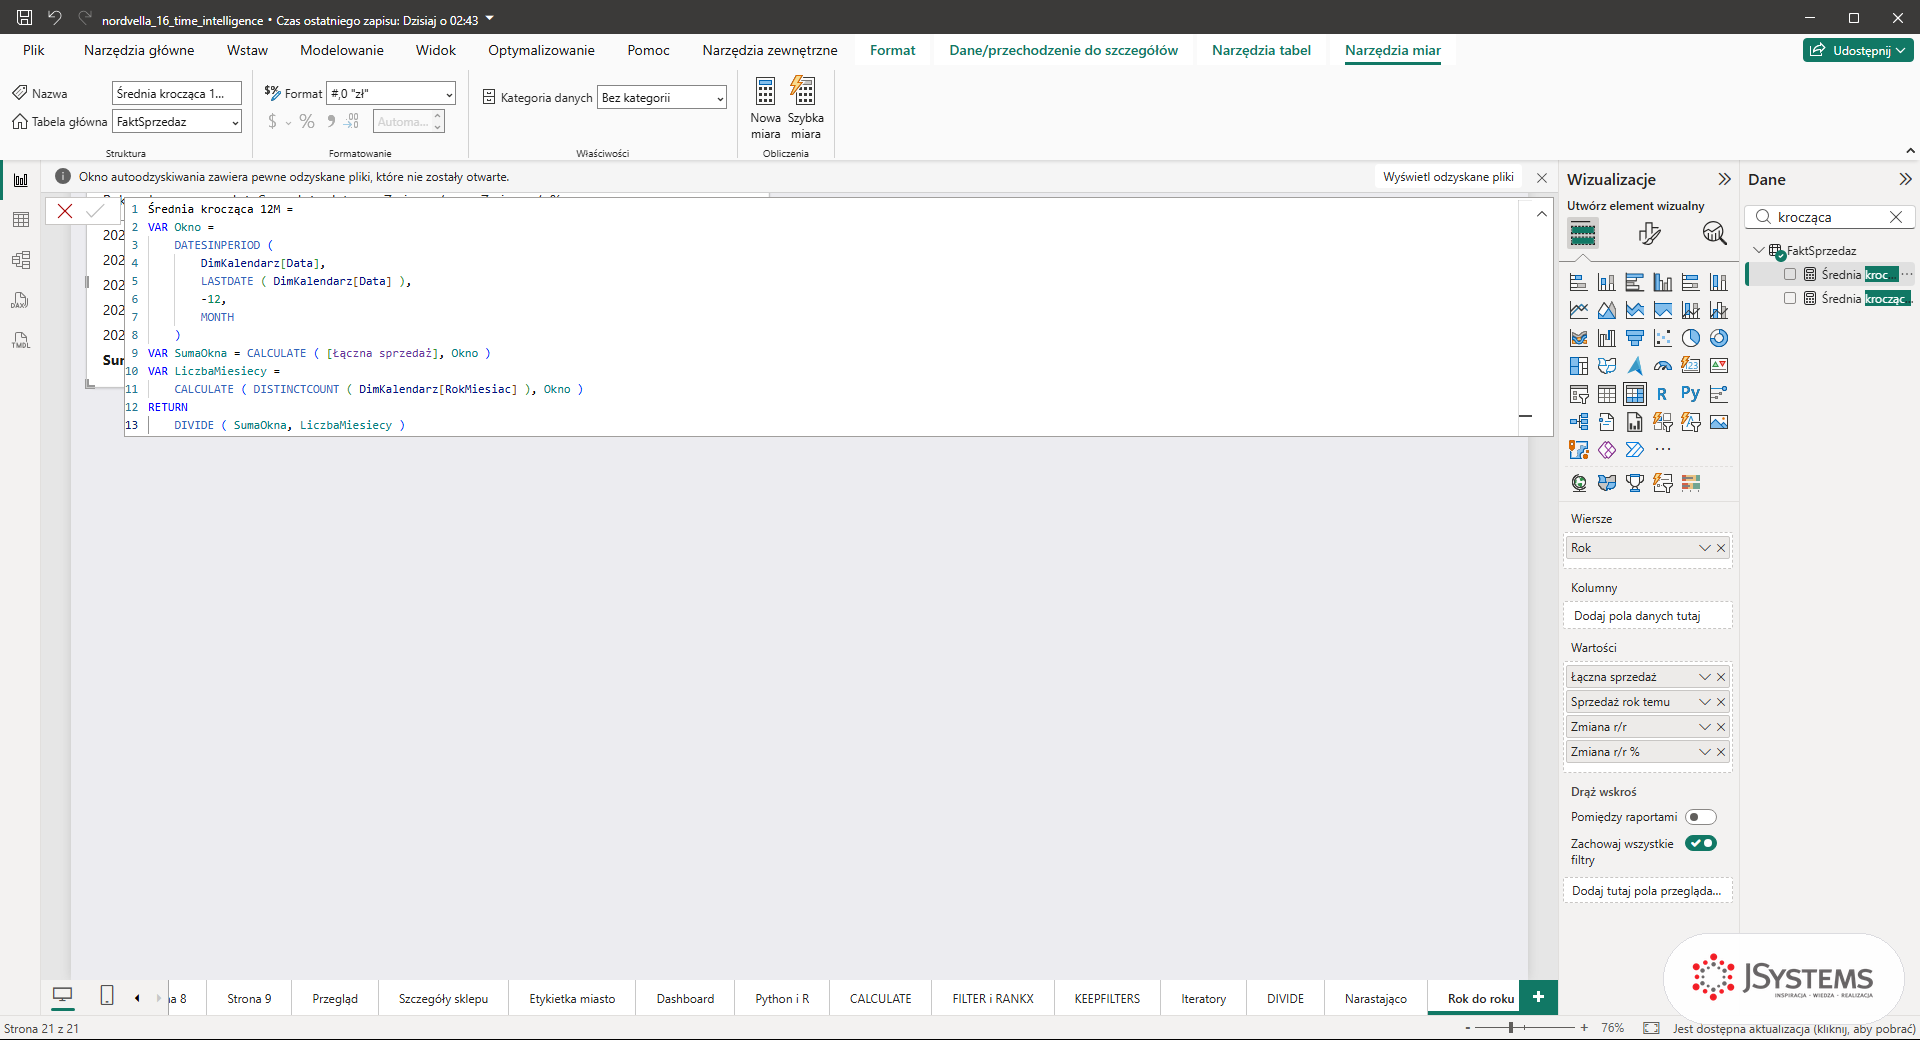Add the Python (Py) visual
This screenshot has width=1920, height=1040.
coord(1690,394)
